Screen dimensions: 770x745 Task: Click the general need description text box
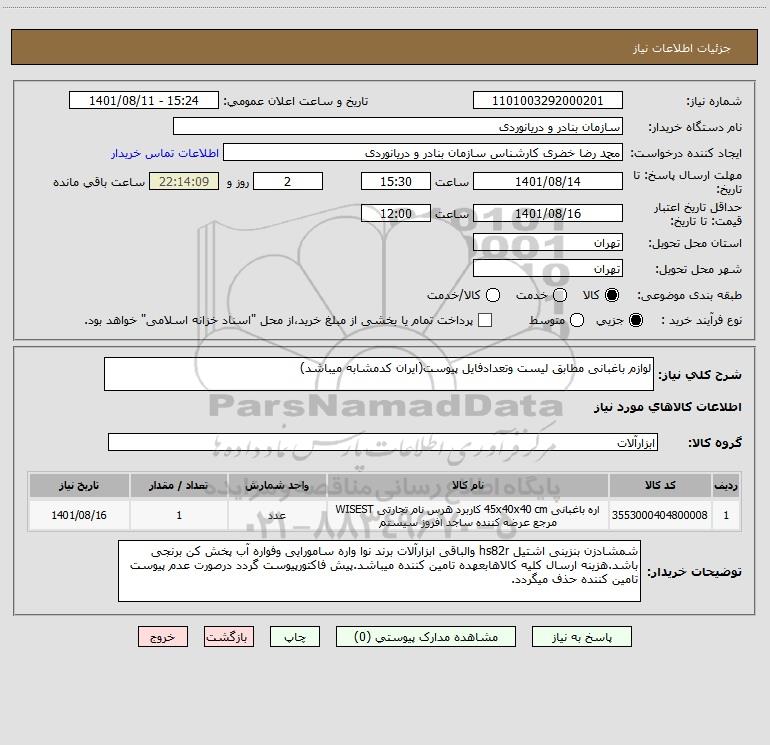click(x=379, y=374)
